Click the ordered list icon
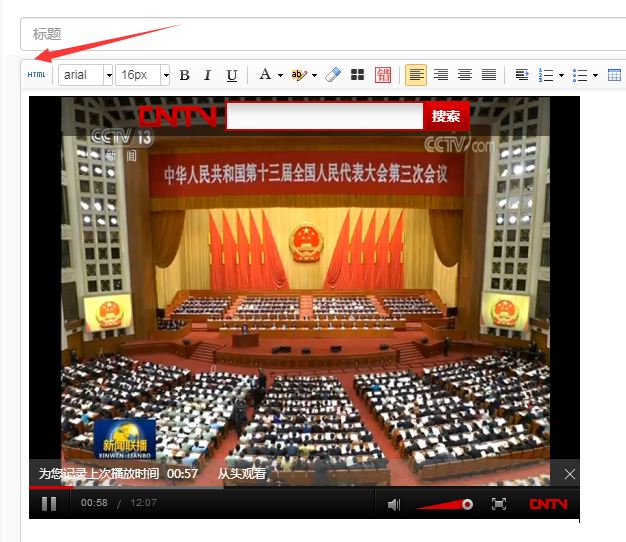This screenshot has height=542, width=626. click(547, 75)
